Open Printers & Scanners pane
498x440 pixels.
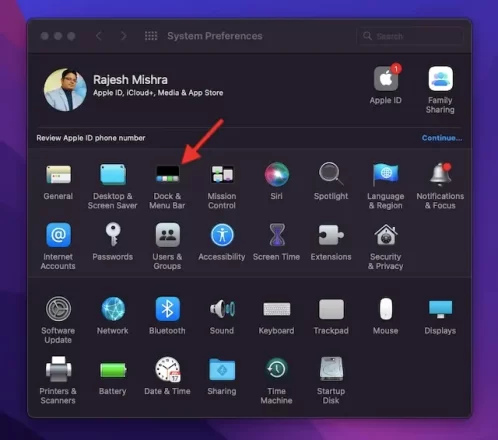(58, 369)
